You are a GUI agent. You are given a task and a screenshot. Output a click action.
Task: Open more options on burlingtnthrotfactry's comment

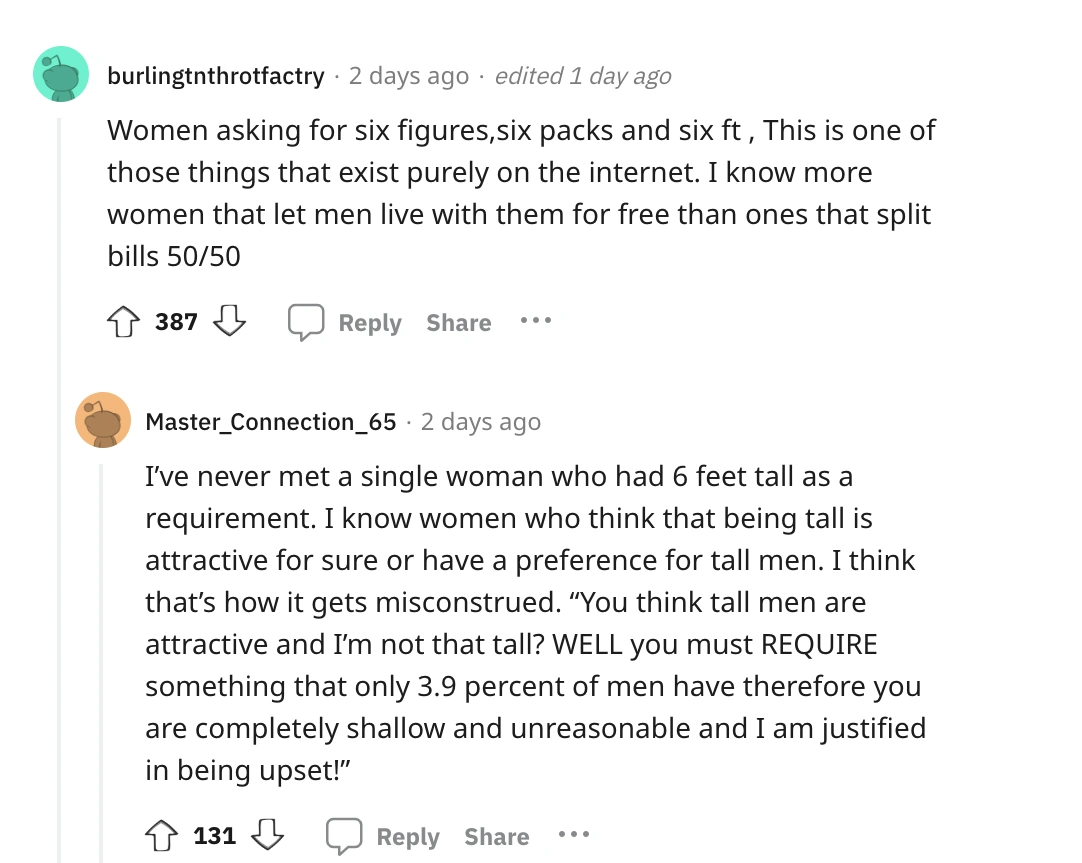pos(535,322)
